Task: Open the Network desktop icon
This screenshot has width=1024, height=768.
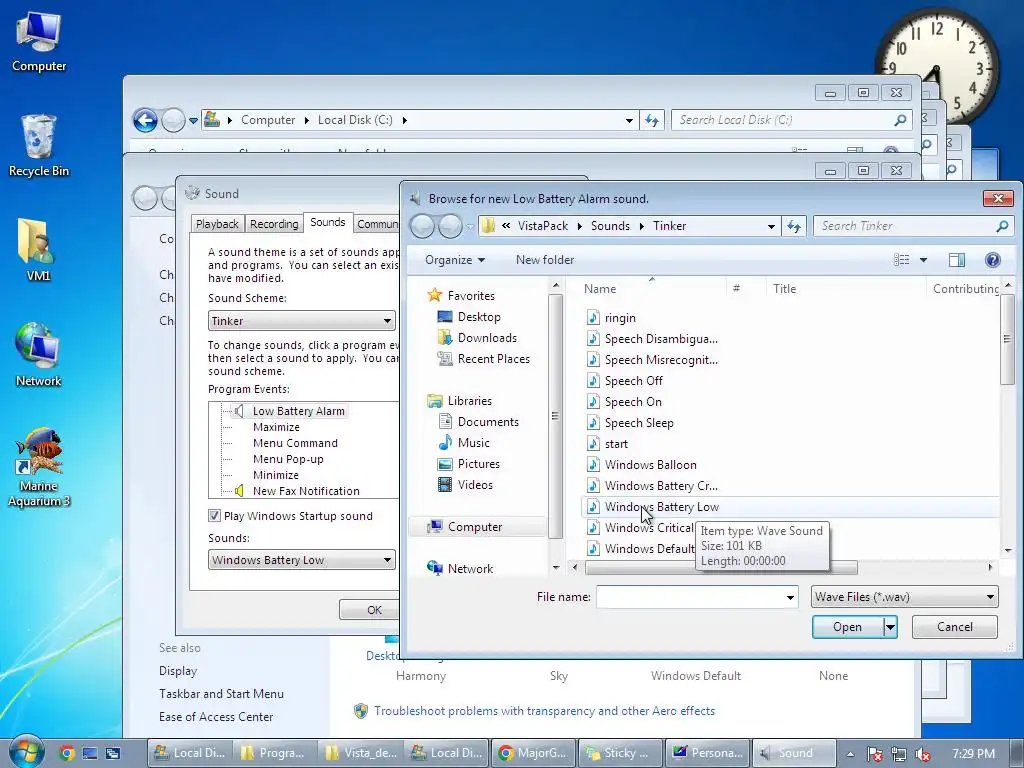Action: pyautogui.click(x=38, y=355)
